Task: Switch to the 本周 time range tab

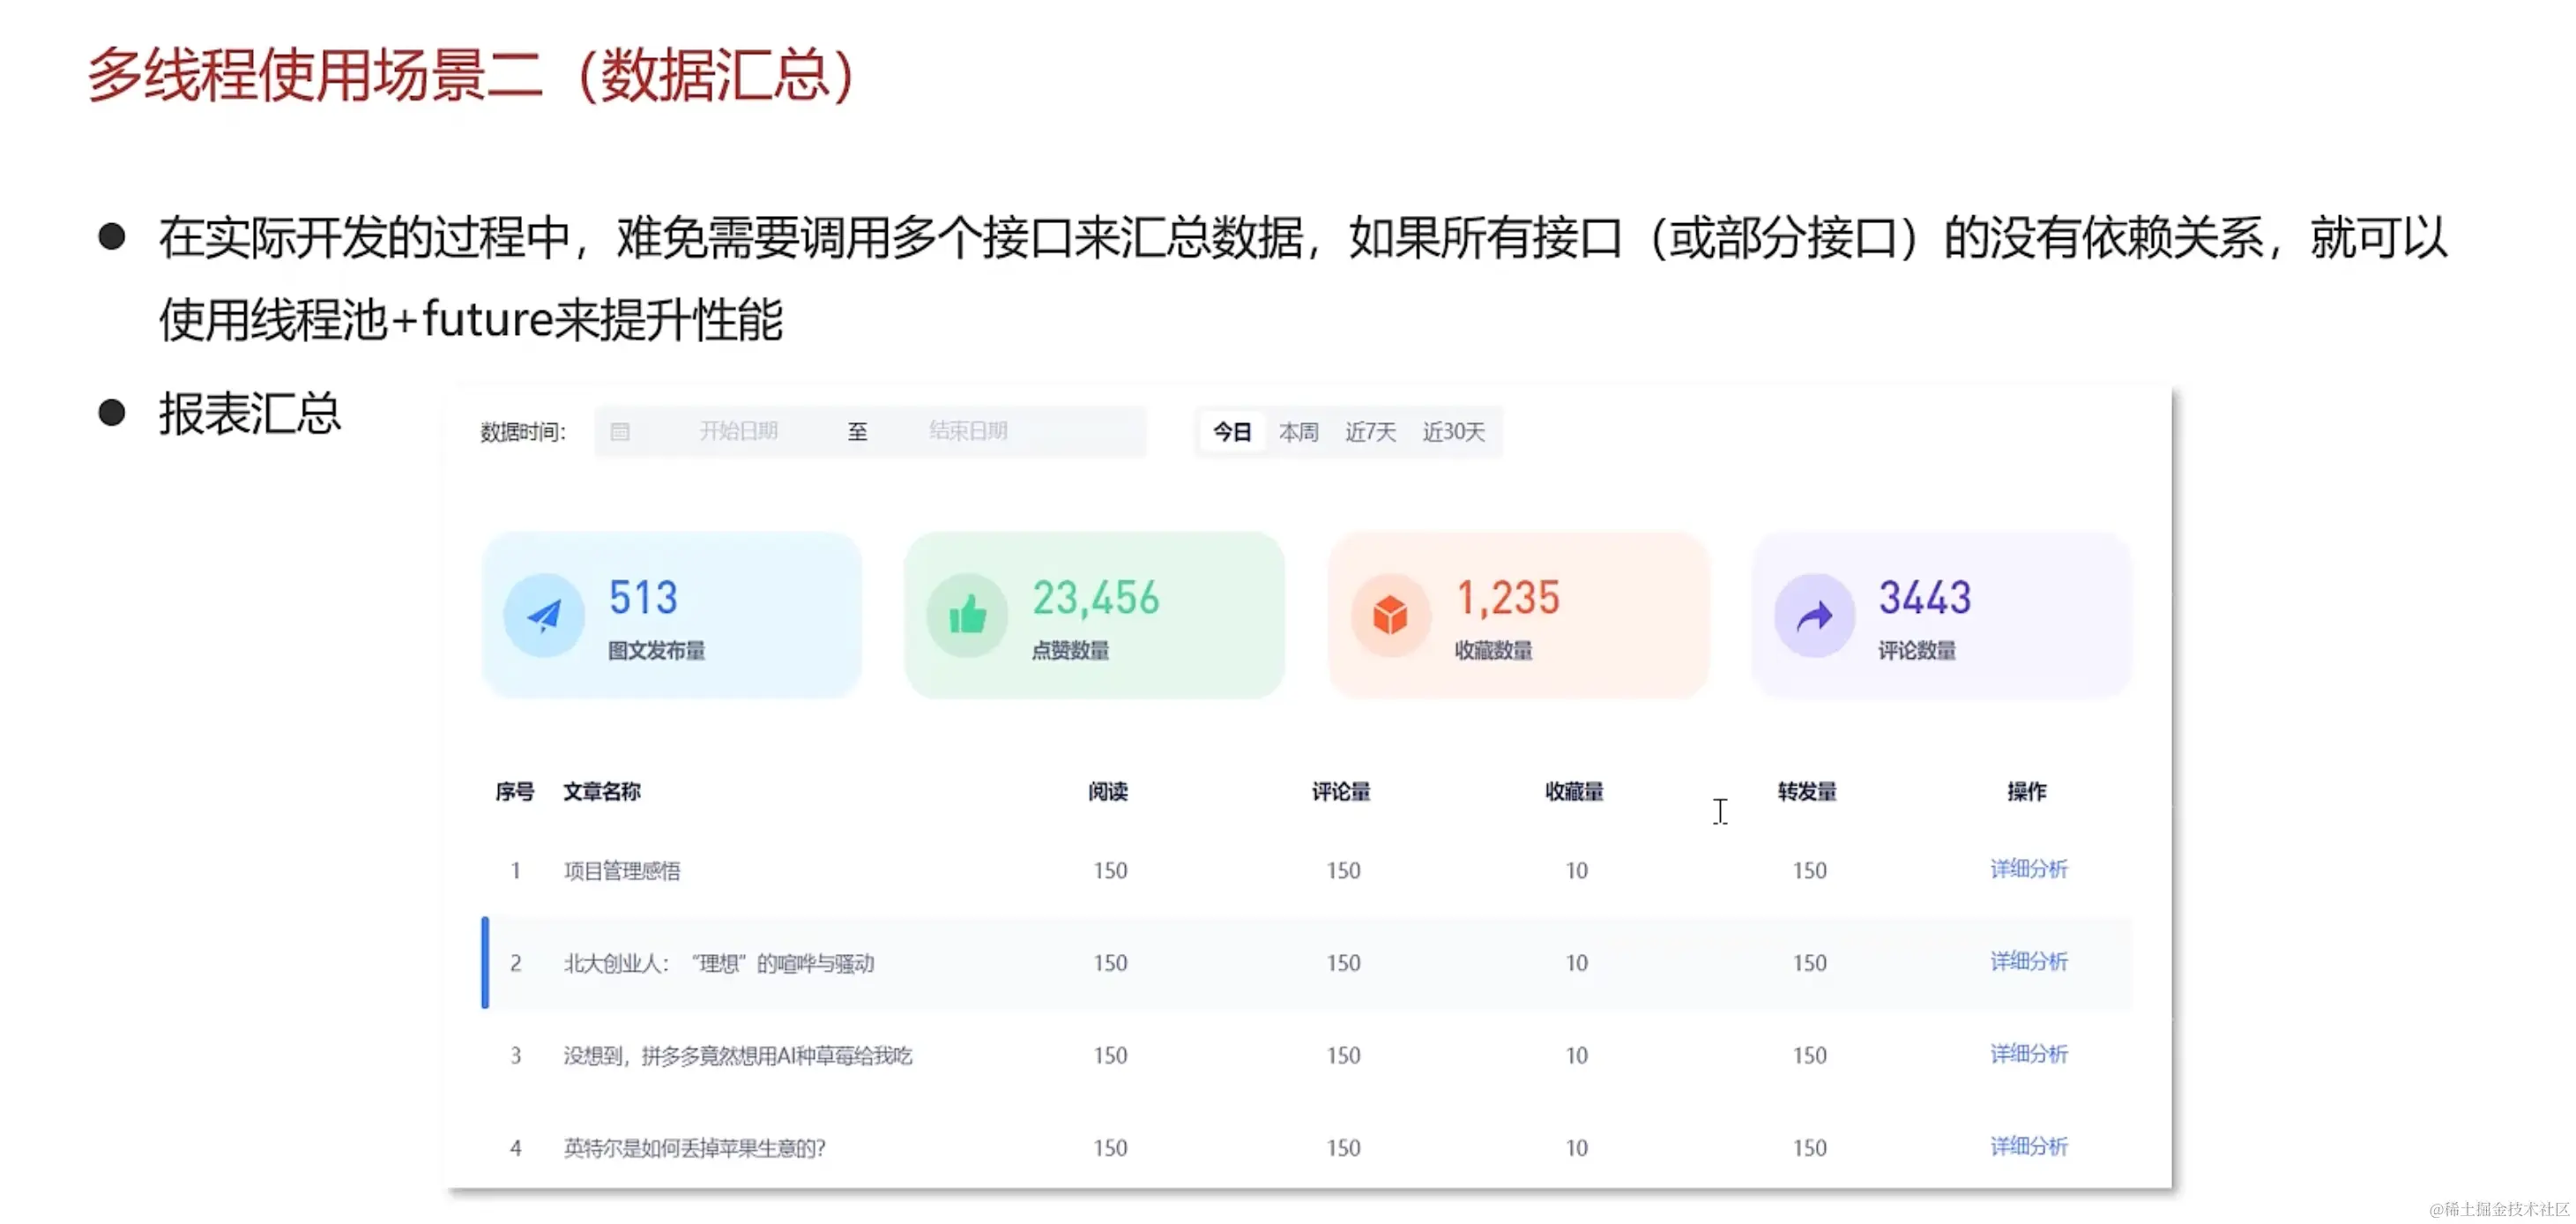Action: click(x=1298, y=432)
